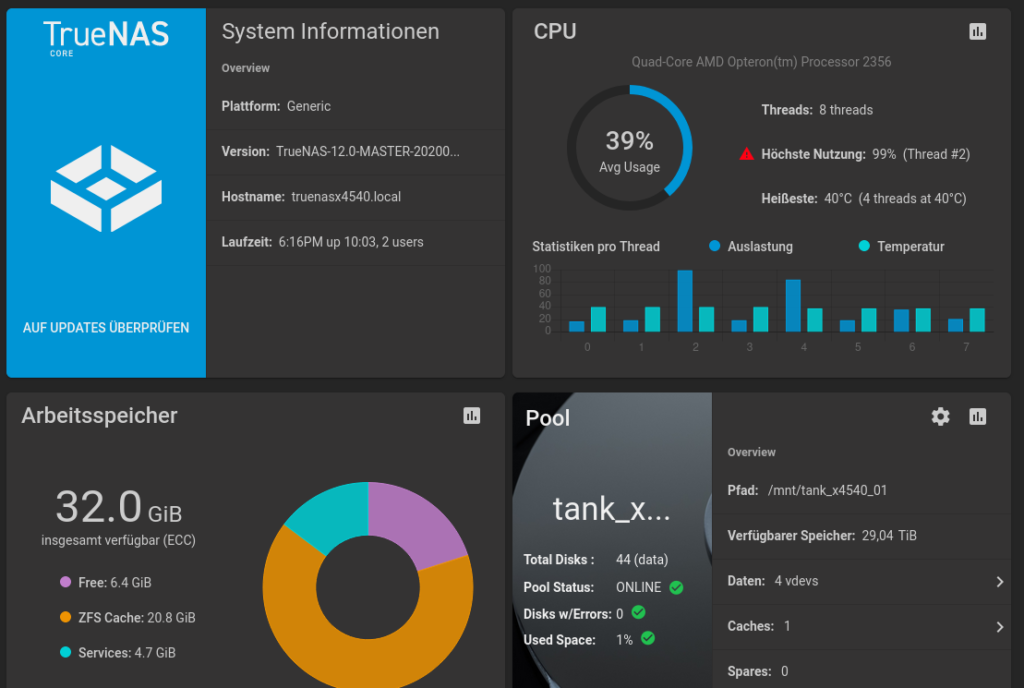Click Quad-Core AMD Opteron processor name
The width and height of the screenshot is (1024, 688).
[761, 62]
